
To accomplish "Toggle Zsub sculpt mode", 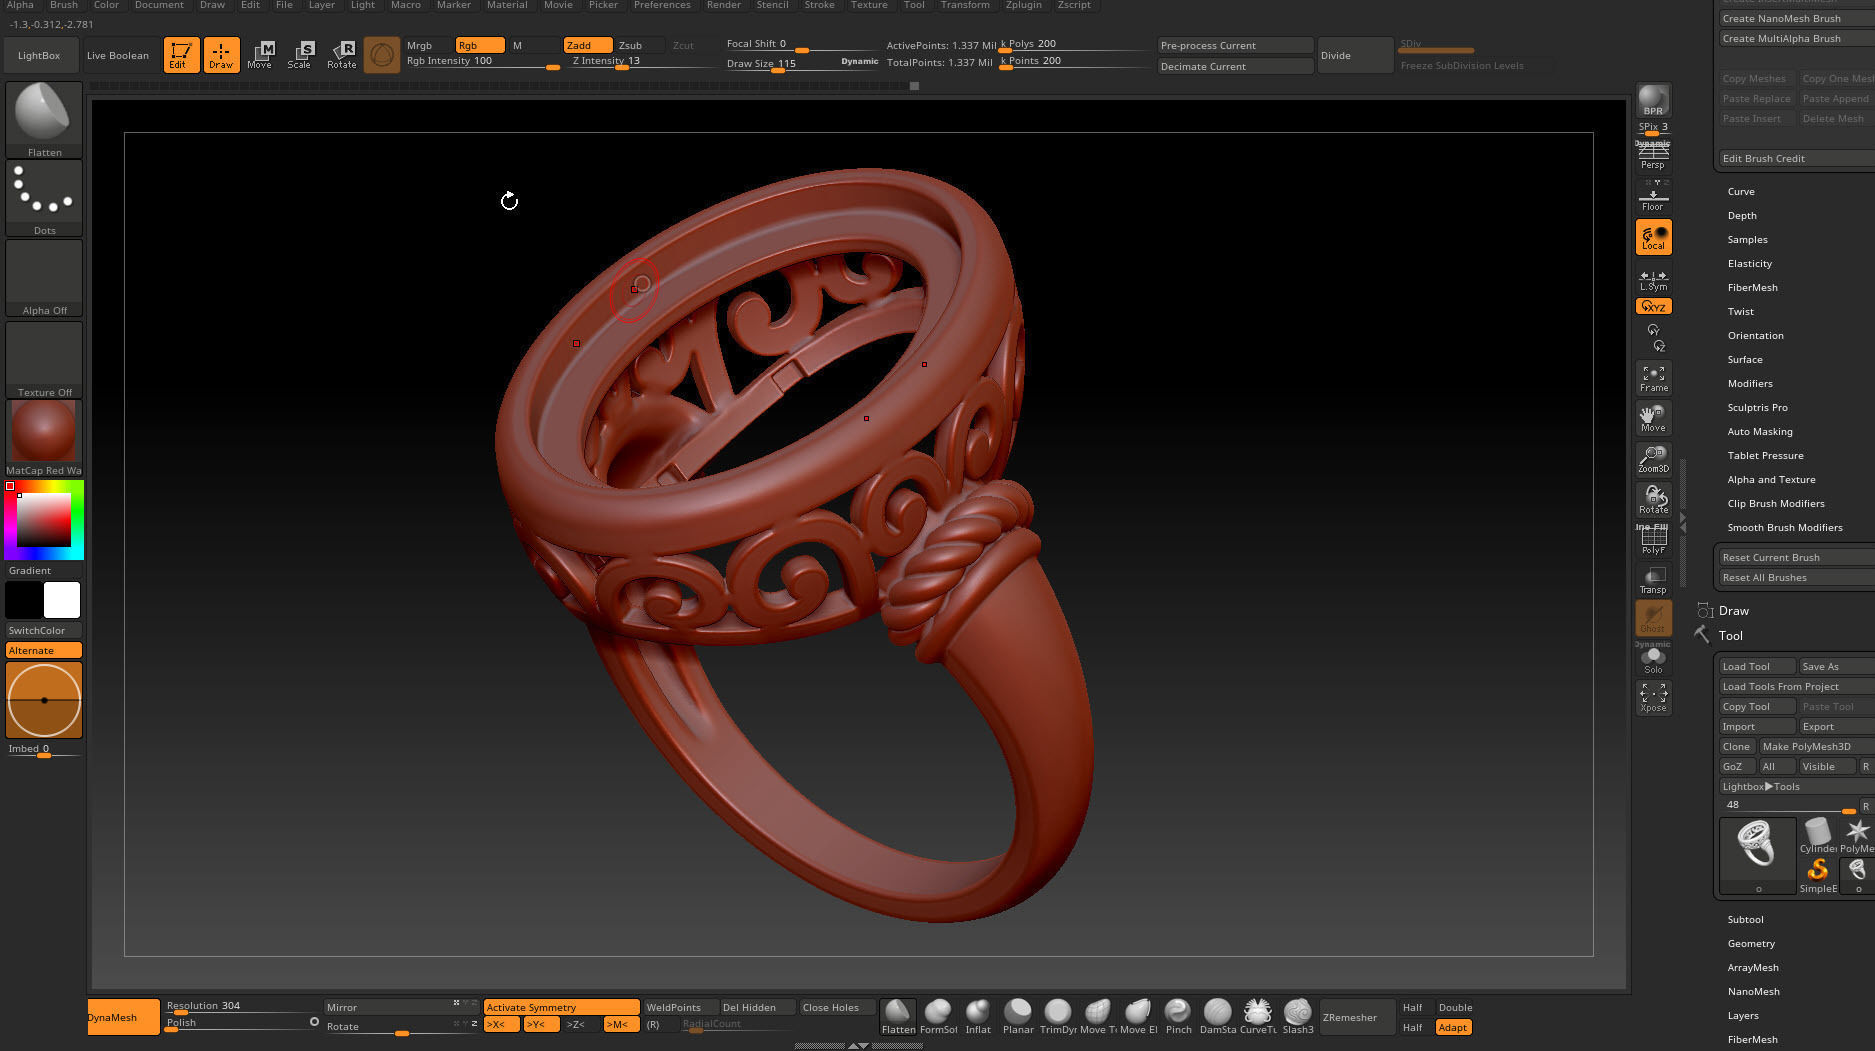I will pos(631,45).
